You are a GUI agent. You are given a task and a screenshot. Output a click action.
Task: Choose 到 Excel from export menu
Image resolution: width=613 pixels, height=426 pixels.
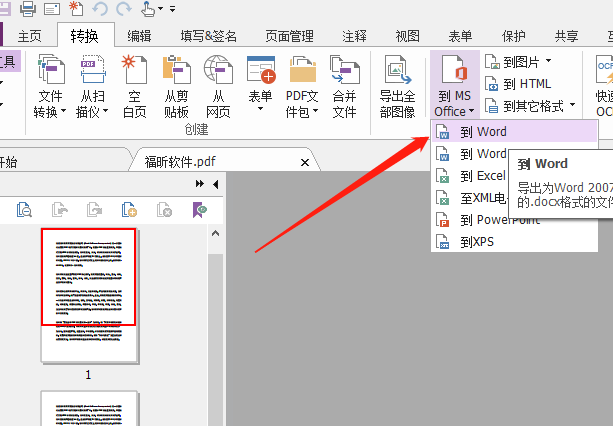471,176
